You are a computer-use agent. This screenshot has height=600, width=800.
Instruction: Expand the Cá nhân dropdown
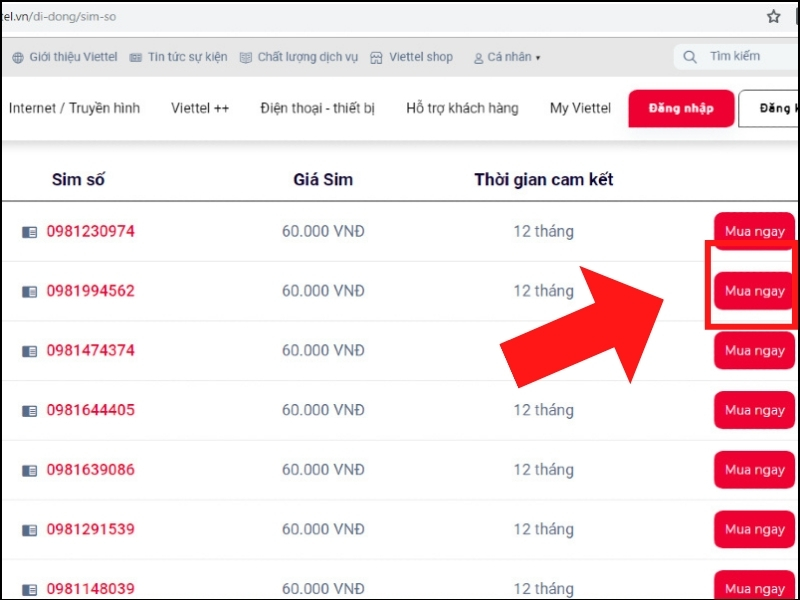point(507,58)
